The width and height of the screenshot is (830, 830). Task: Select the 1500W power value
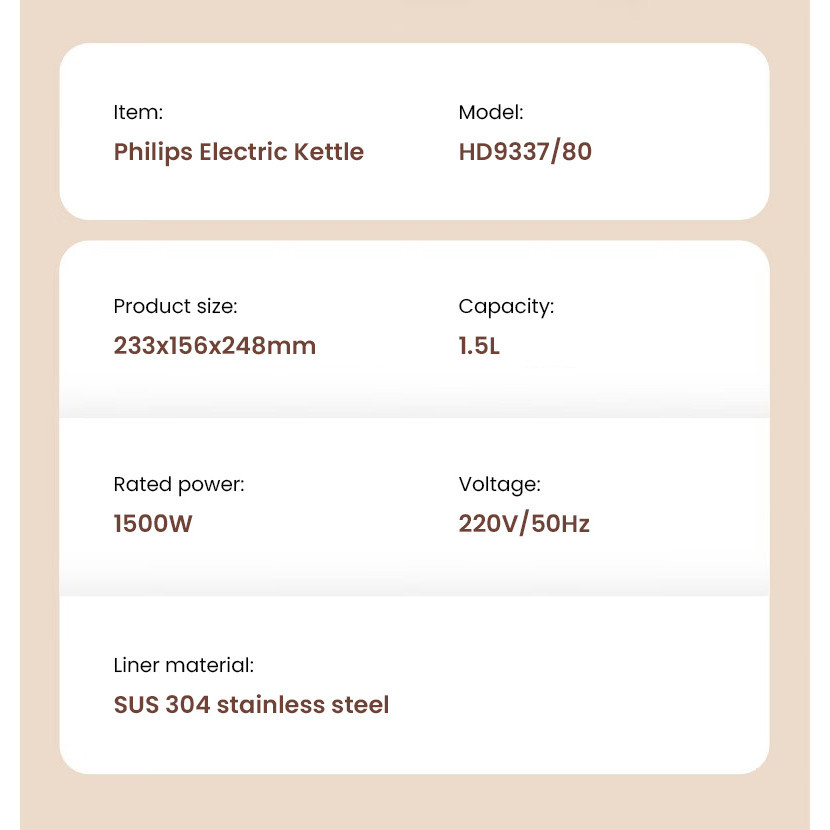[153, 524]
